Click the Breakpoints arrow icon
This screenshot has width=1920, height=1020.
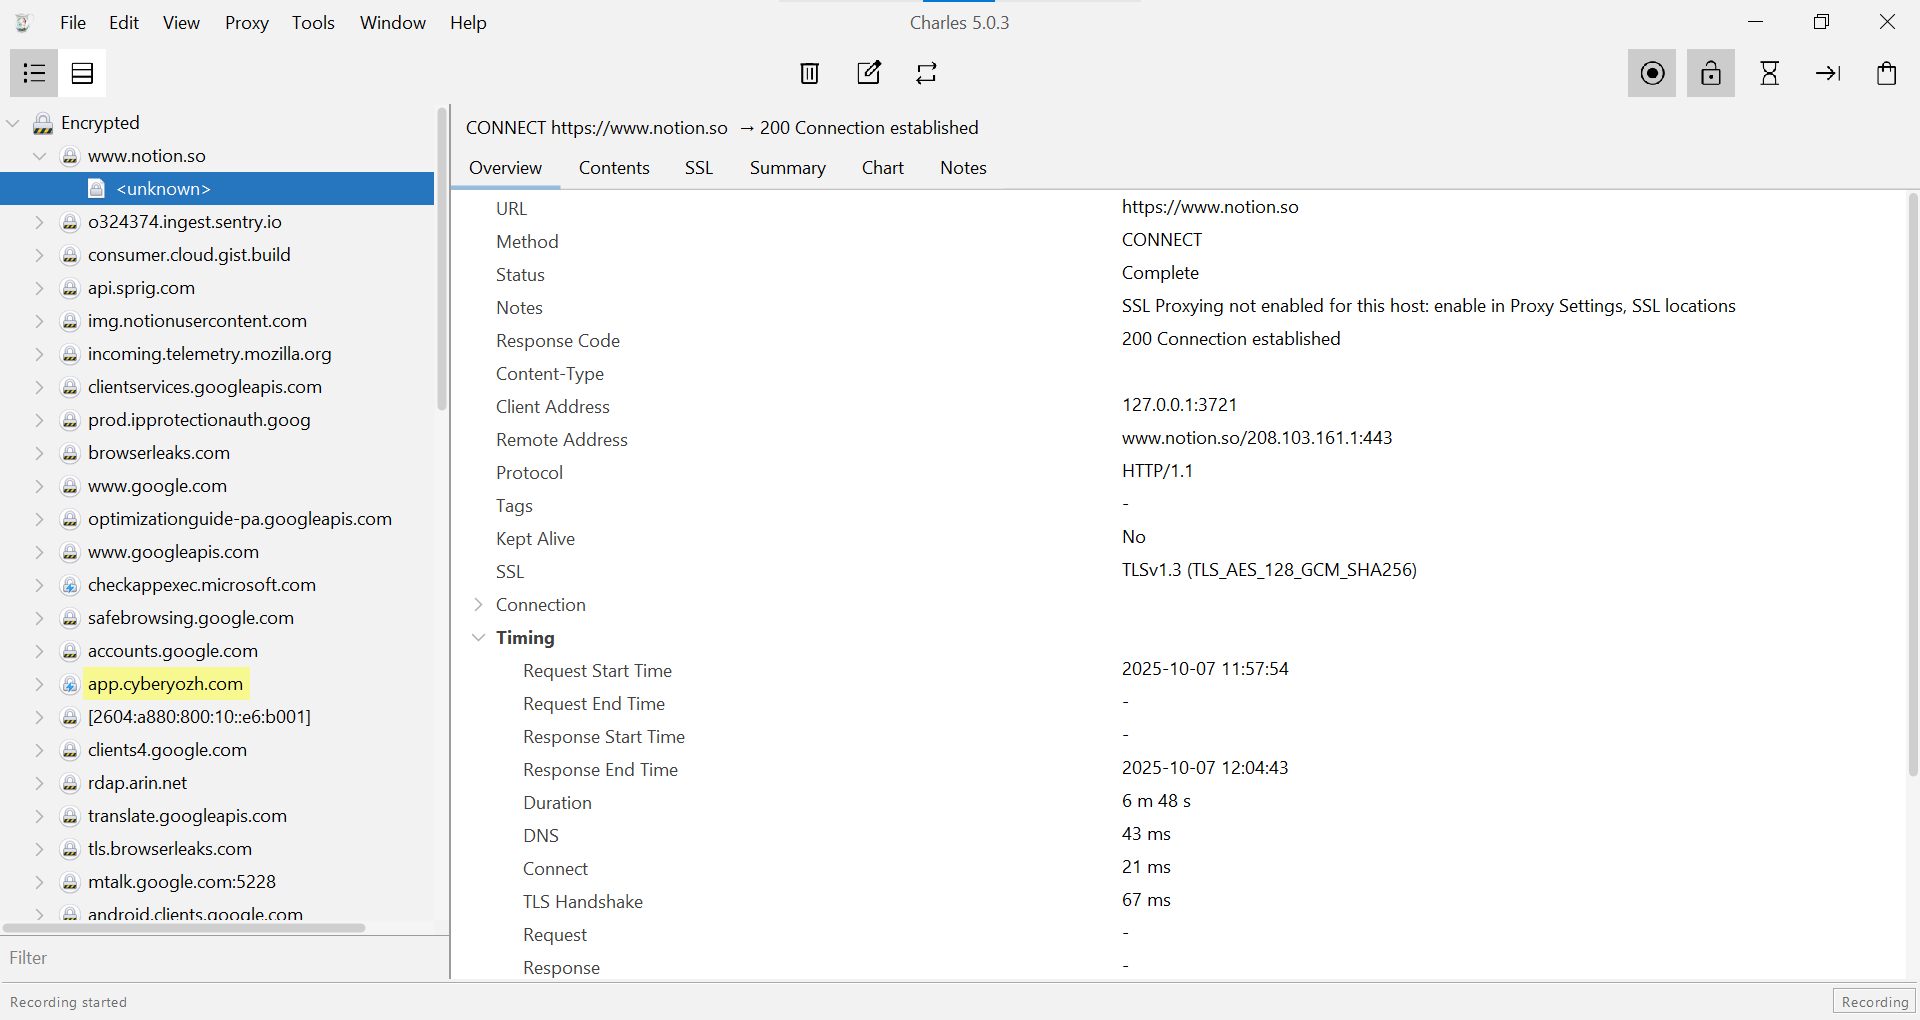pyautogui.click(x=1828, y=73)
